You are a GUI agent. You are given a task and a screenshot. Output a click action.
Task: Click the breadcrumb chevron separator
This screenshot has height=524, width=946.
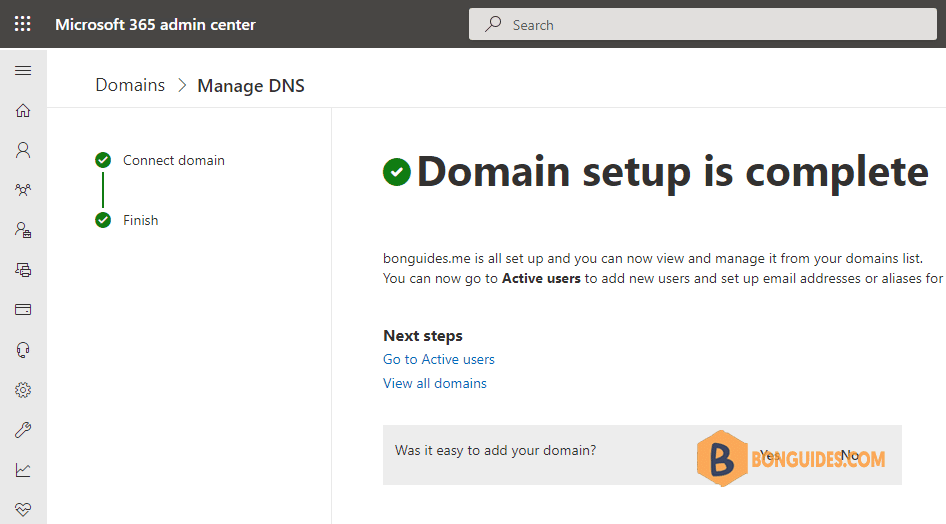pos(182,86)
